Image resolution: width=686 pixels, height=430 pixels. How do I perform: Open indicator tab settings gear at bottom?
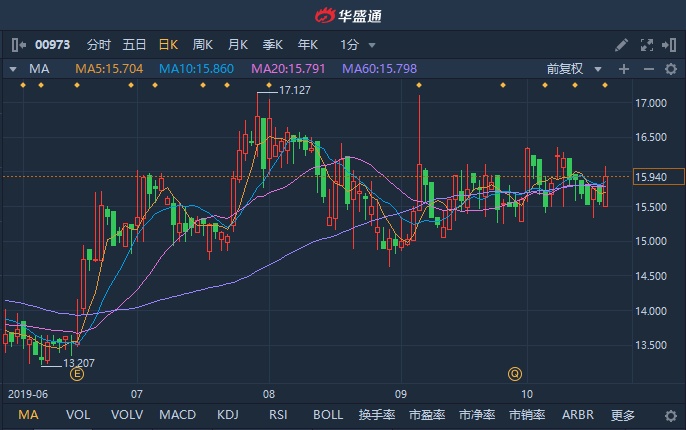coord(671,415)
